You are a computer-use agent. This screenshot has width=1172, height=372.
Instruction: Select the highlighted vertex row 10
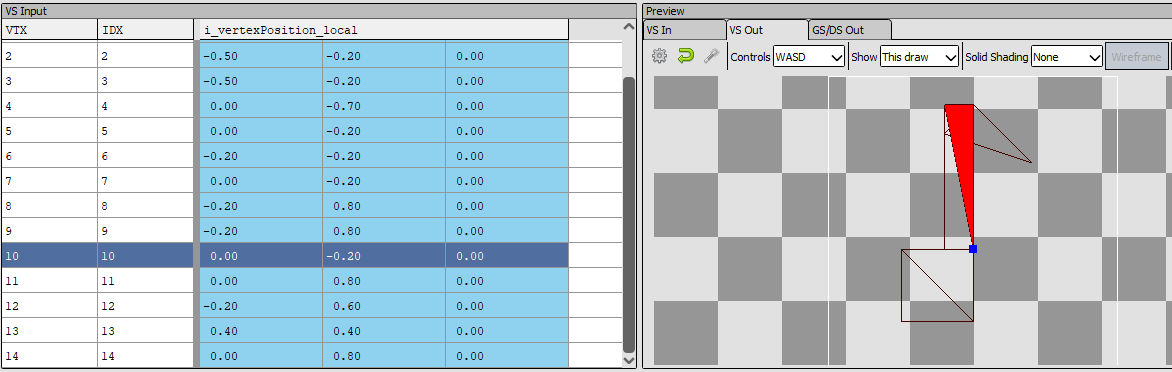click(285, 255)
